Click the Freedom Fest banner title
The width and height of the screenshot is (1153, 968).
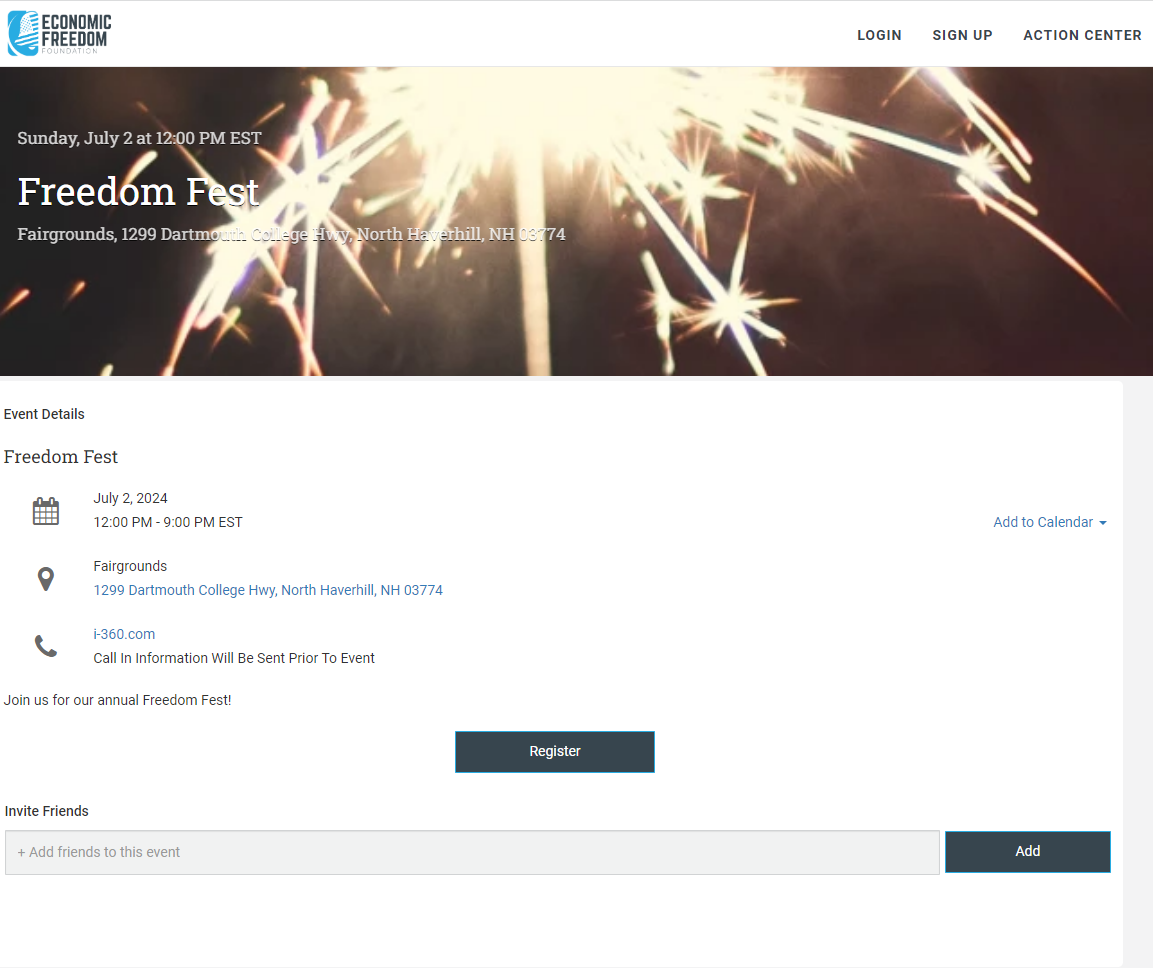click(138, 192)
